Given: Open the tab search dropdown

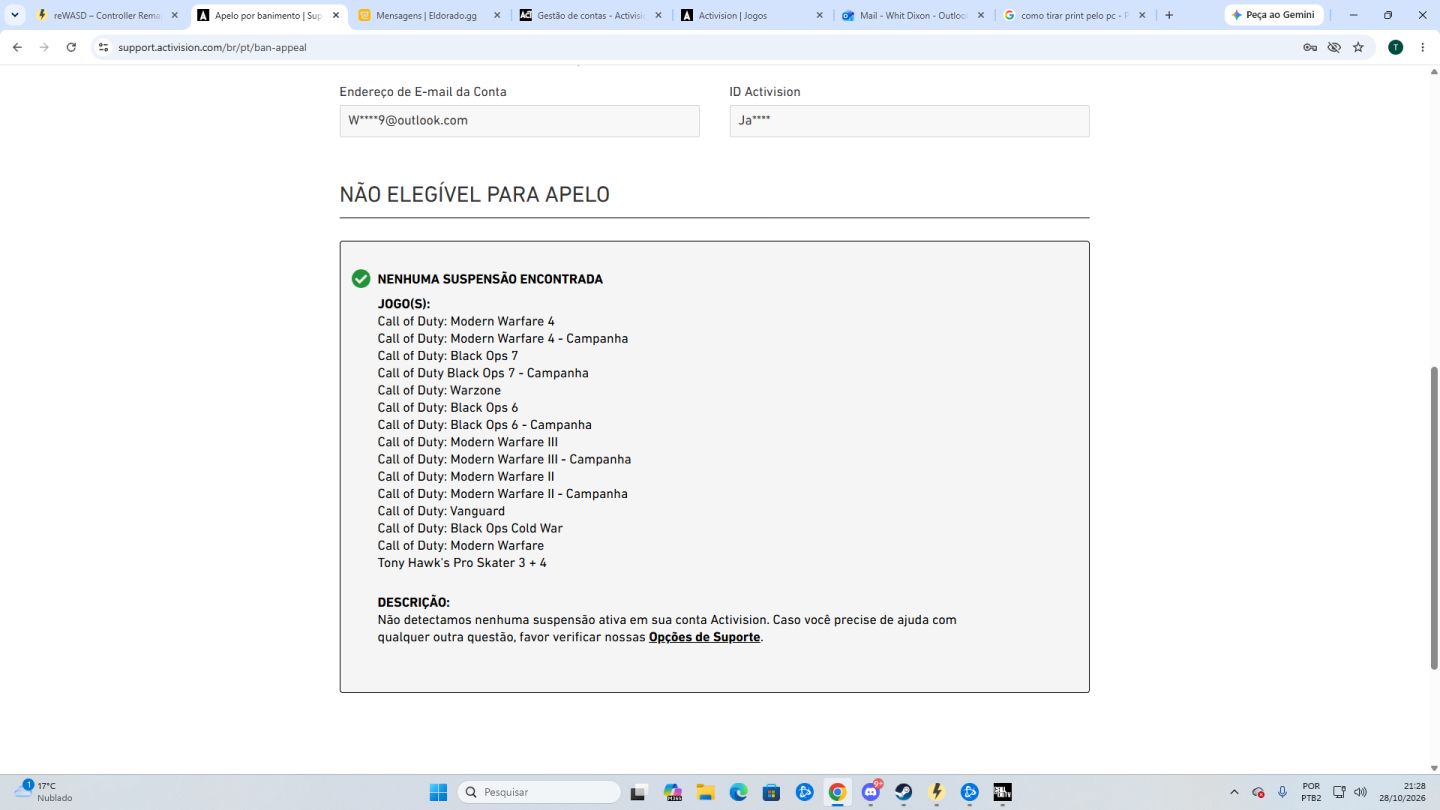Looking at the screenshot, I should 15,15.
